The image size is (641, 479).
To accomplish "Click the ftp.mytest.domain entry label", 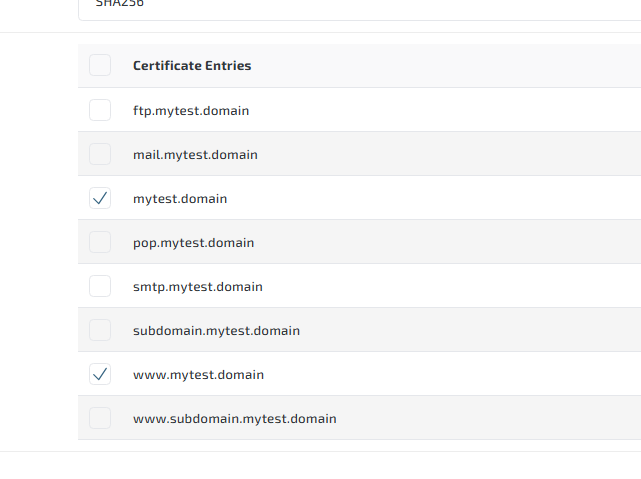I will click(x=191, y=110).
